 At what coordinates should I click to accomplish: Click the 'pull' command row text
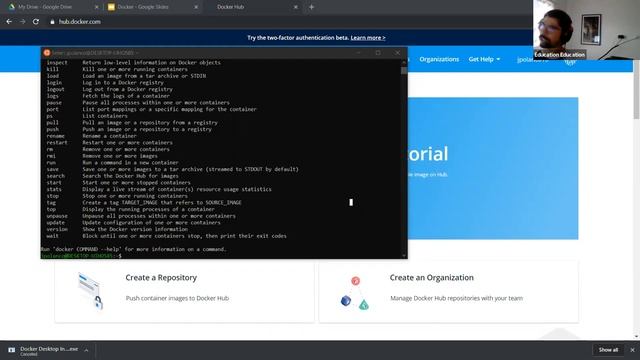tap(132, 122)
